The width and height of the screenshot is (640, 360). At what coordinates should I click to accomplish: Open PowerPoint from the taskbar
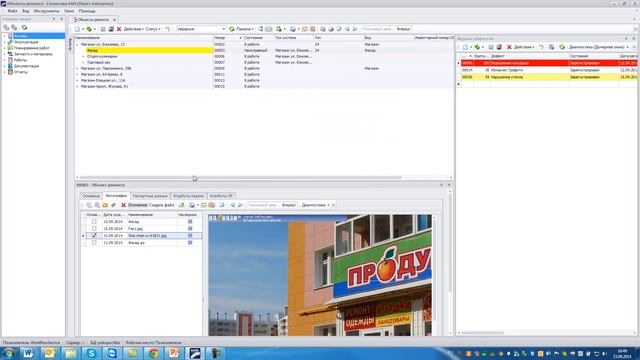174,353
